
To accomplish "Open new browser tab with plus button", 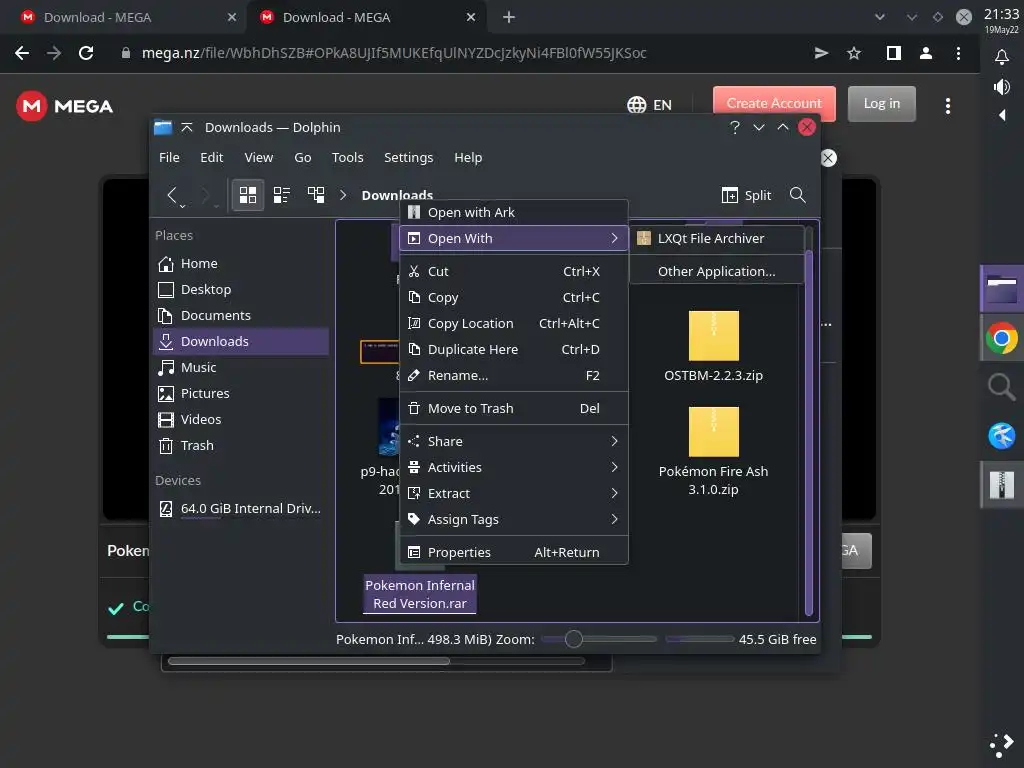I will click(509, 17).
